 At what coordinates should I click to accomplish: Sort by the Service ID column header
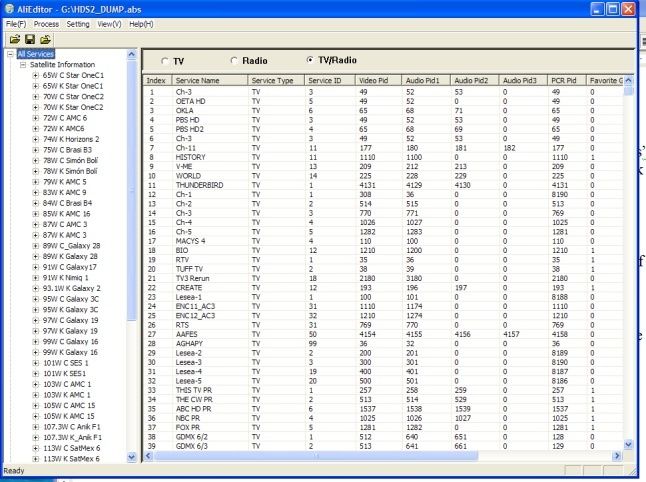pos(330,80)
